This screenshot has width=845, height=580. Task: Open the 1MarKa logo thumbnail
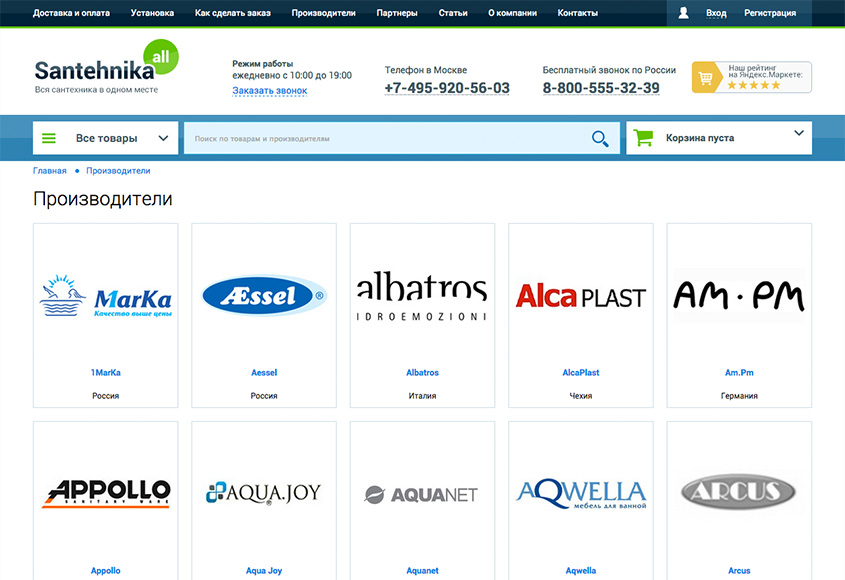tap(106, 296)
